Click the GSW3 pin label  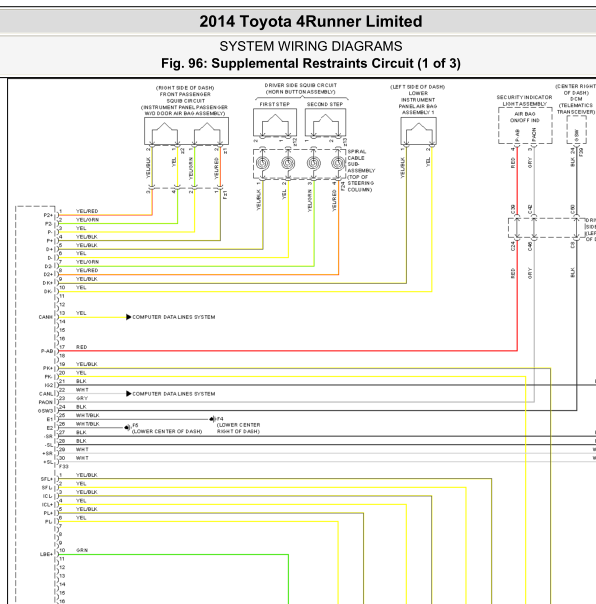(x=45, y=411)
